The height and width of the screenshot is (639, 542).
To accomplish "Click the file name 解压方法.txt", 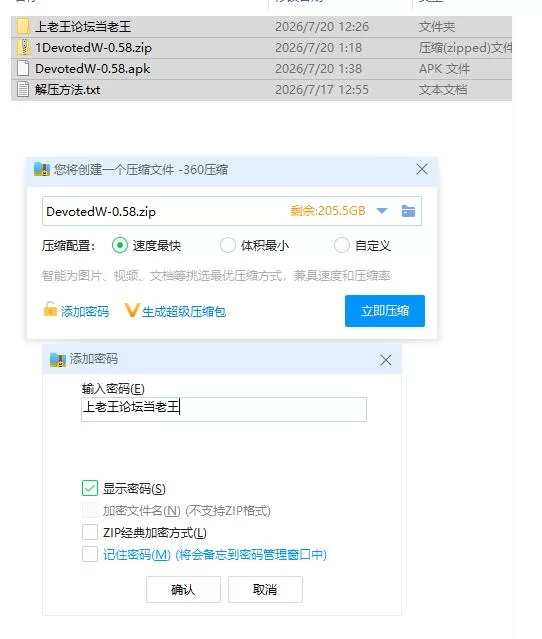I will click(67, 89).
